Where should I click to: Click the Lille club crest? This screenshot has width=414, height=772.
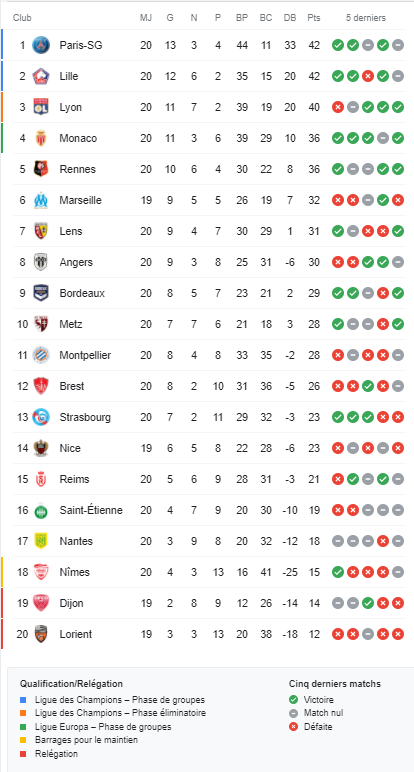click(x=41, y=76)
